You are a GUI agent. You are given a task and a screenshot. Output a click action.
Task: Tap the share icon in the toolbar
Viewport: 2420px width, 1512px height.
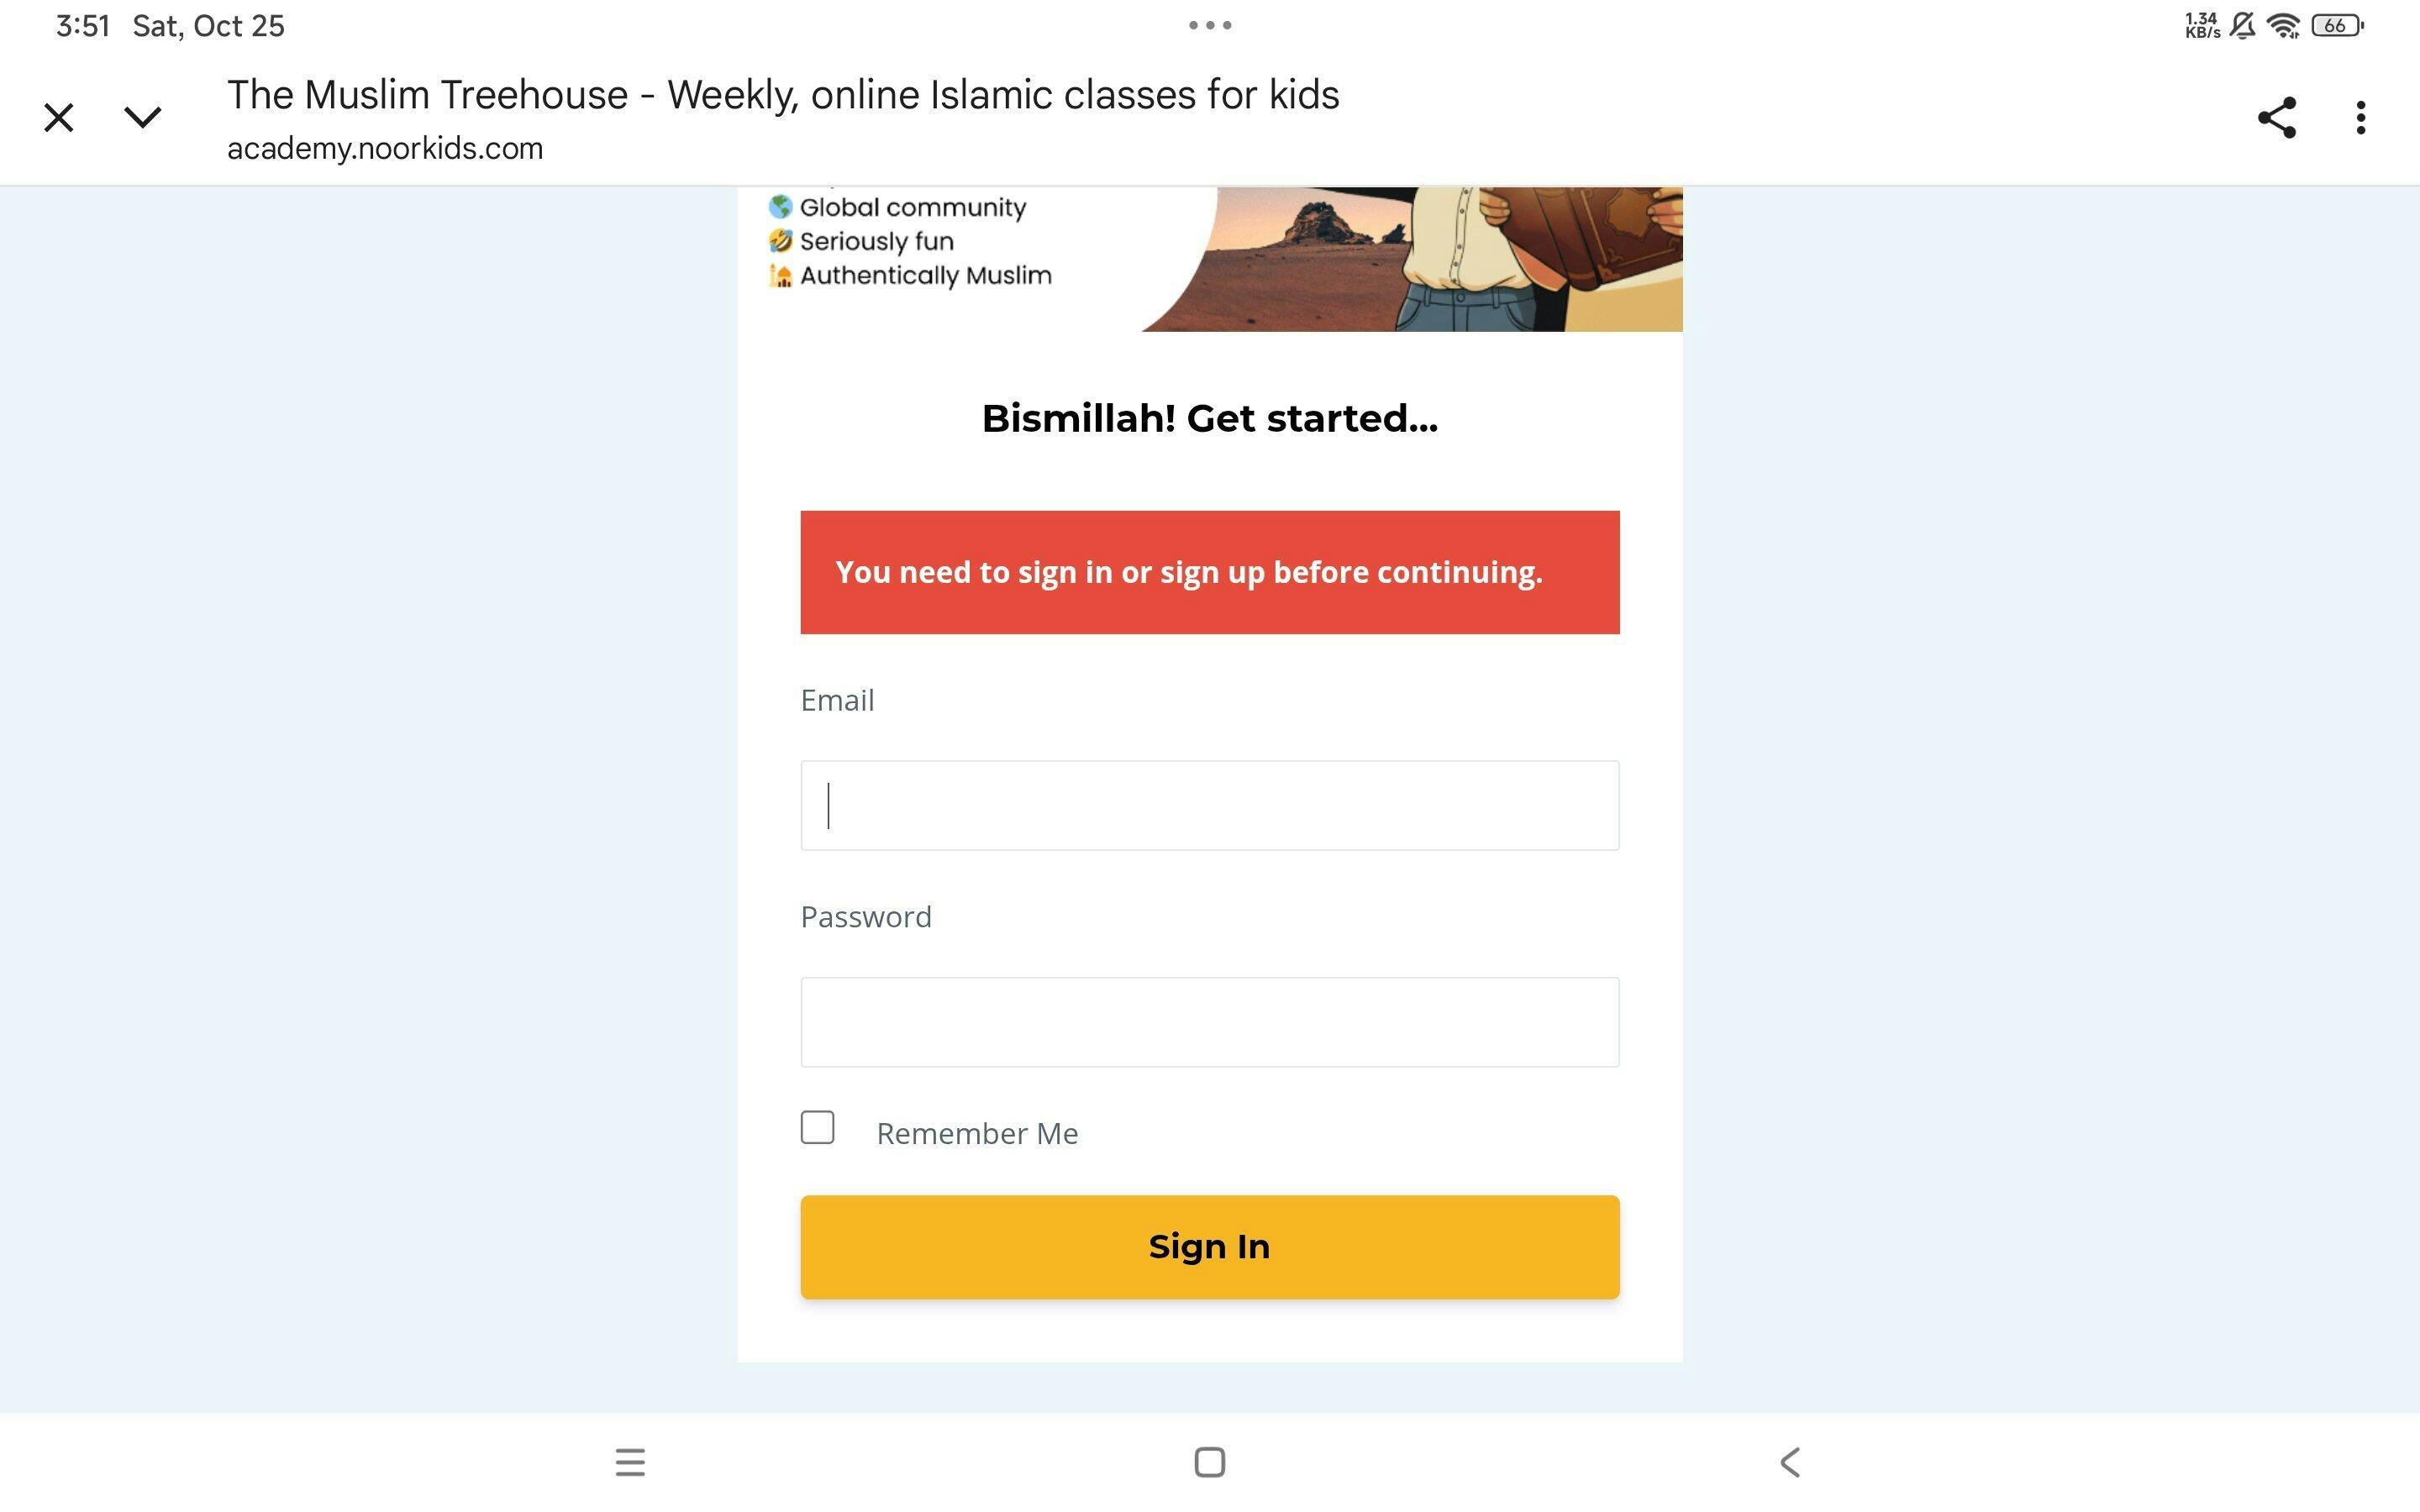[2276, 118]
